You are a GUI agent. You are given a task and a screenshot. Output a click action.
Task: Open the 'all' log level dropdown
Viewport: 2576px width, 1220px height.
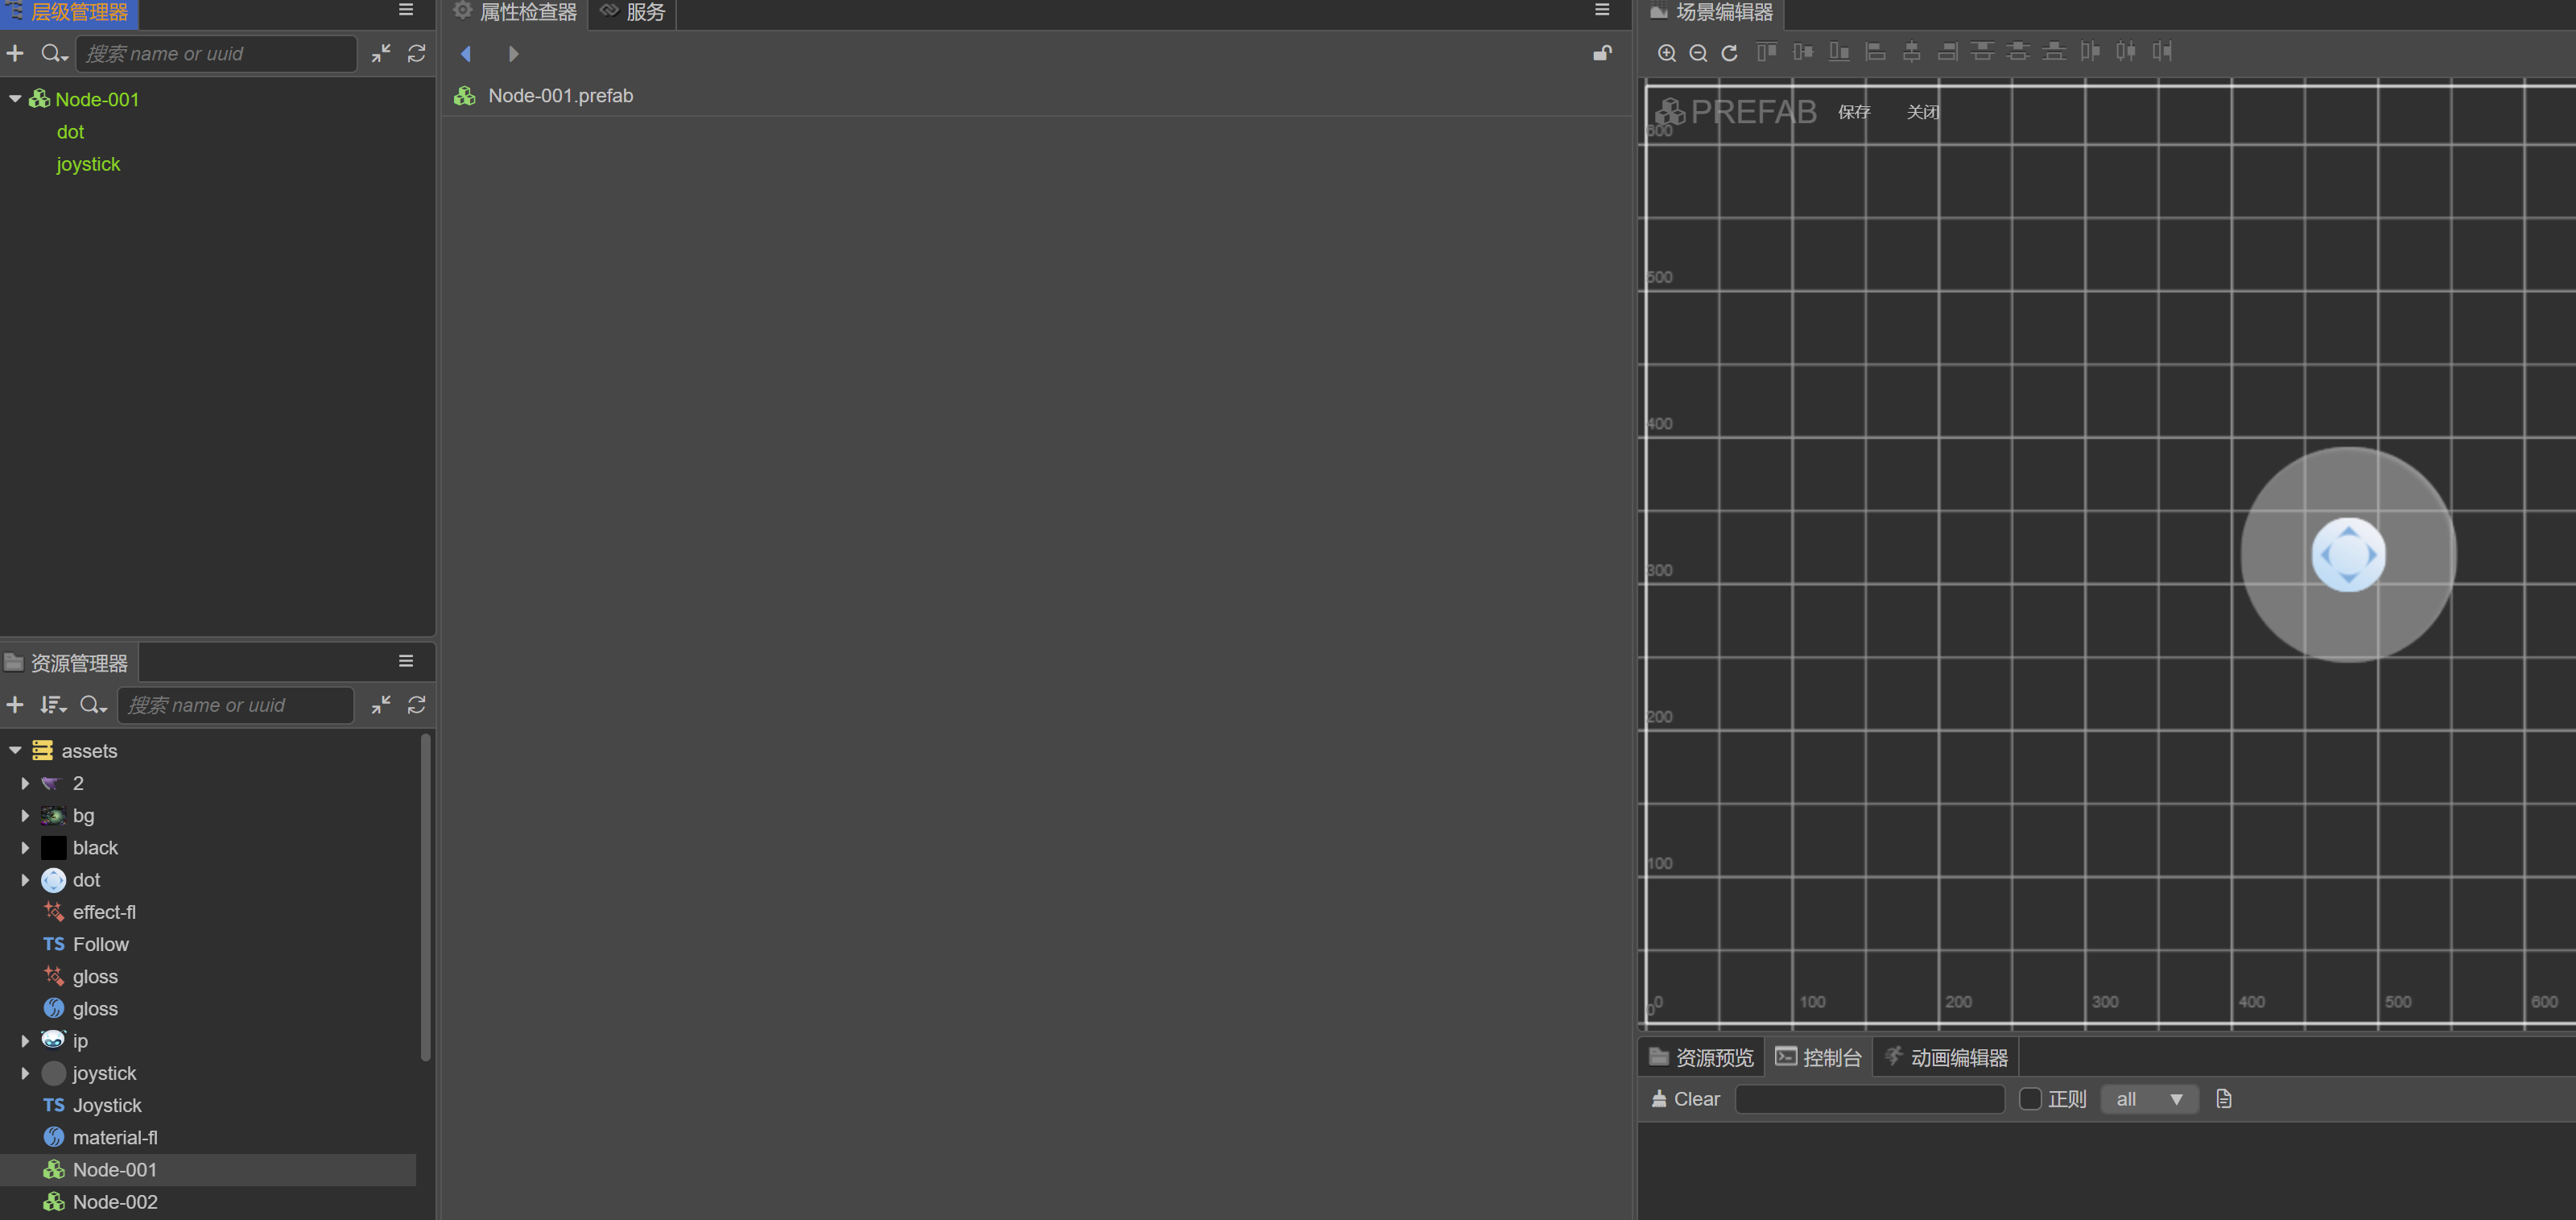tap(2149, 1099)
